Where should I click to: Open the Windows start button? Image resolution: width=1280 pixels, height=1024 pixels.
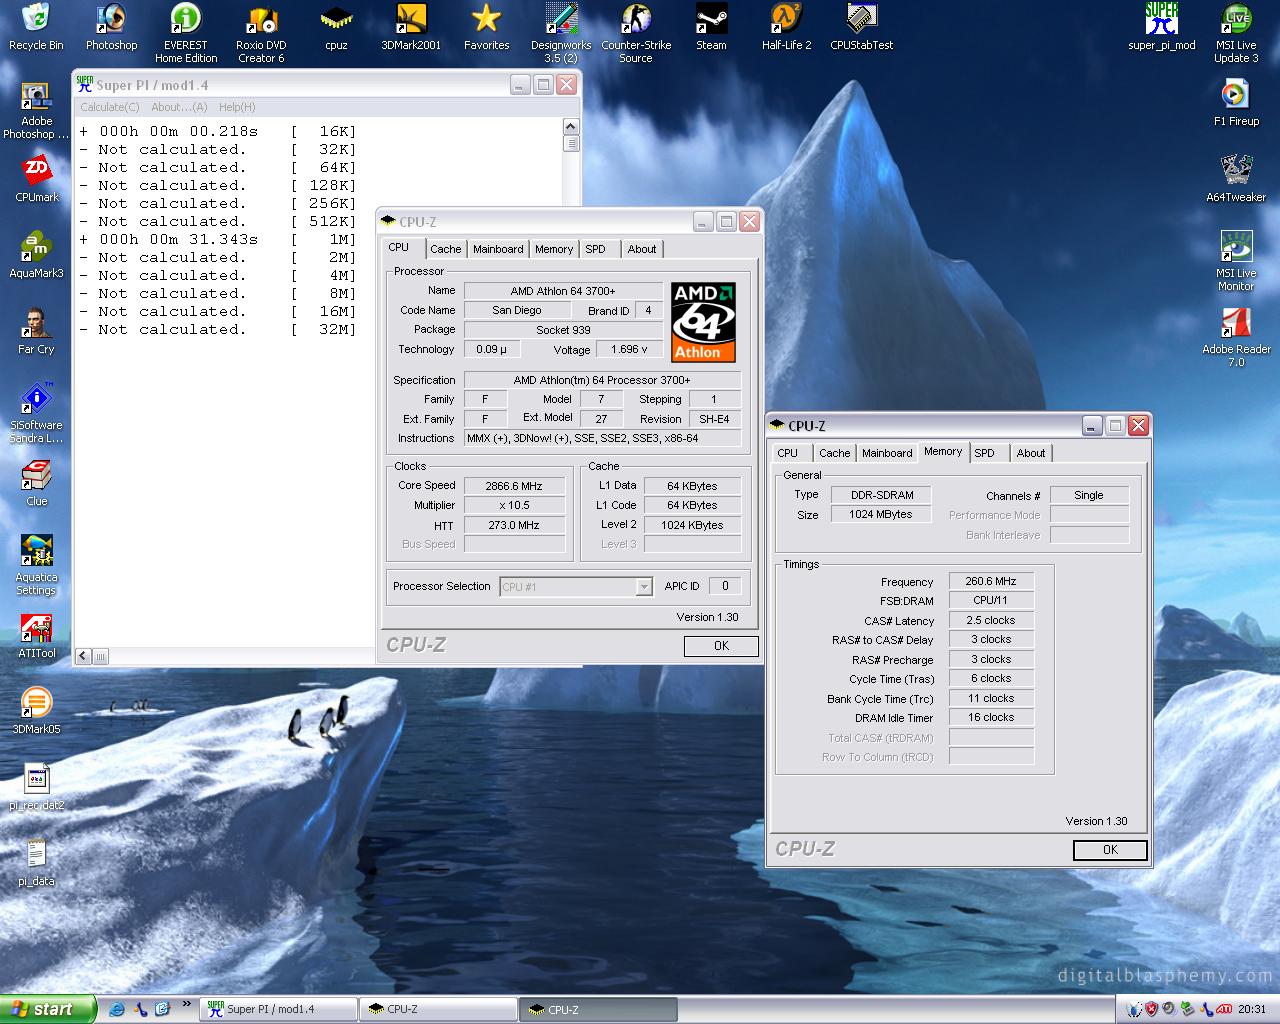tap(48, 1009)
